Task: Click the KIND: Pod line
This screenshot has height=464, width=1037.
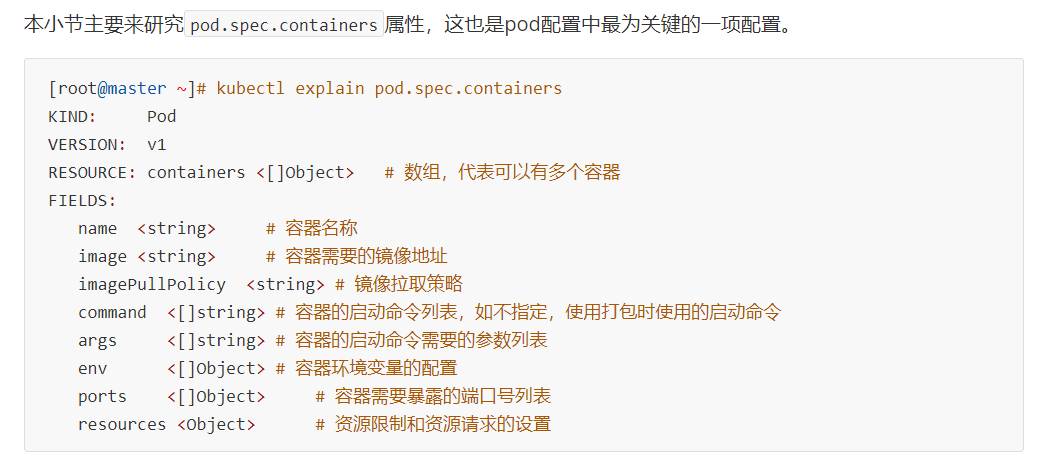Action: 112,116
